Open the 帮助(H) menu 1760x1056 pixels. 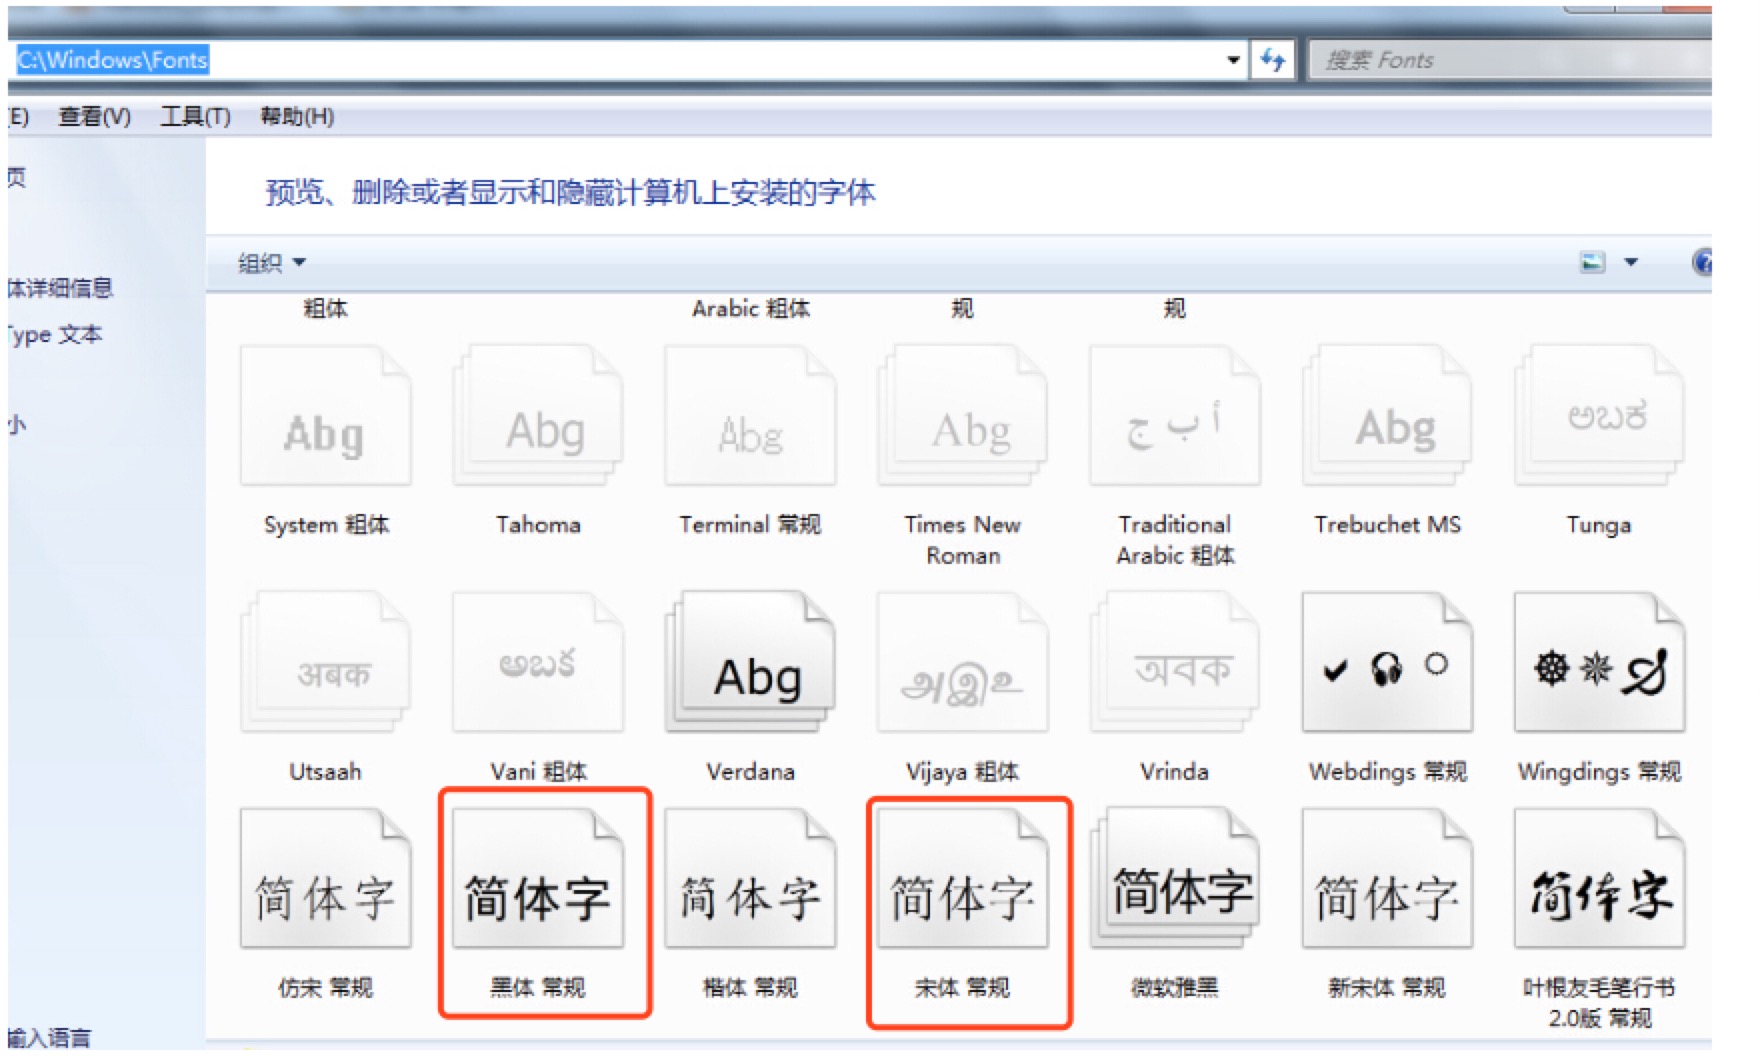297,117
